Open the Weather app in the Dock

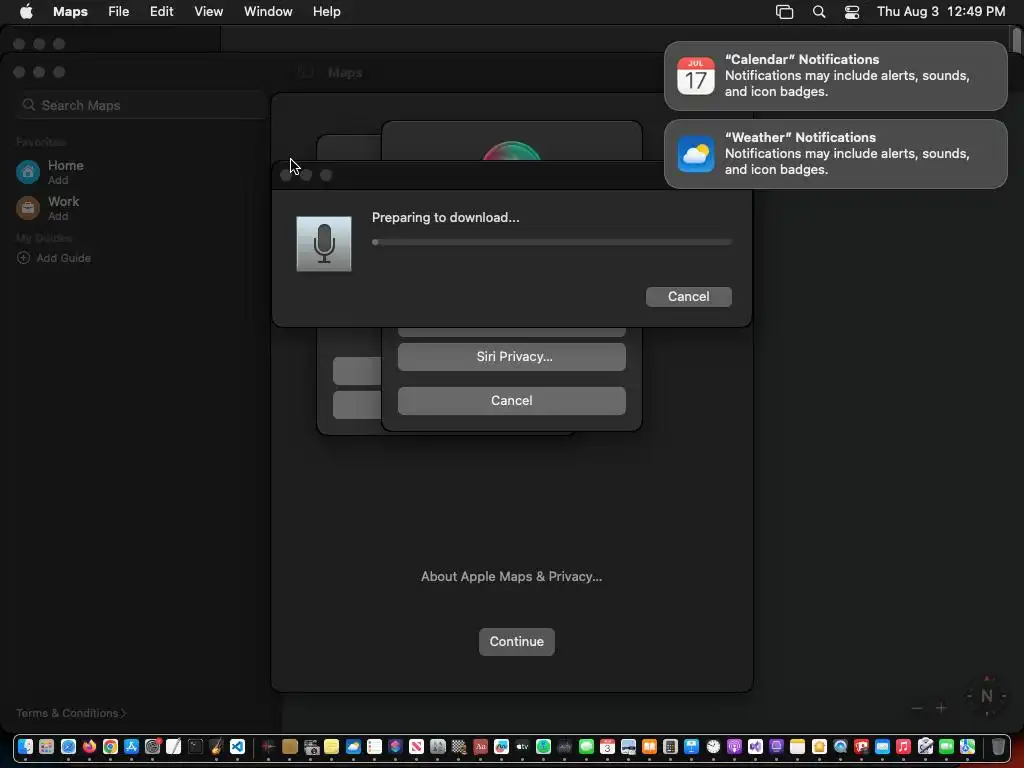(x=353, y=746)
